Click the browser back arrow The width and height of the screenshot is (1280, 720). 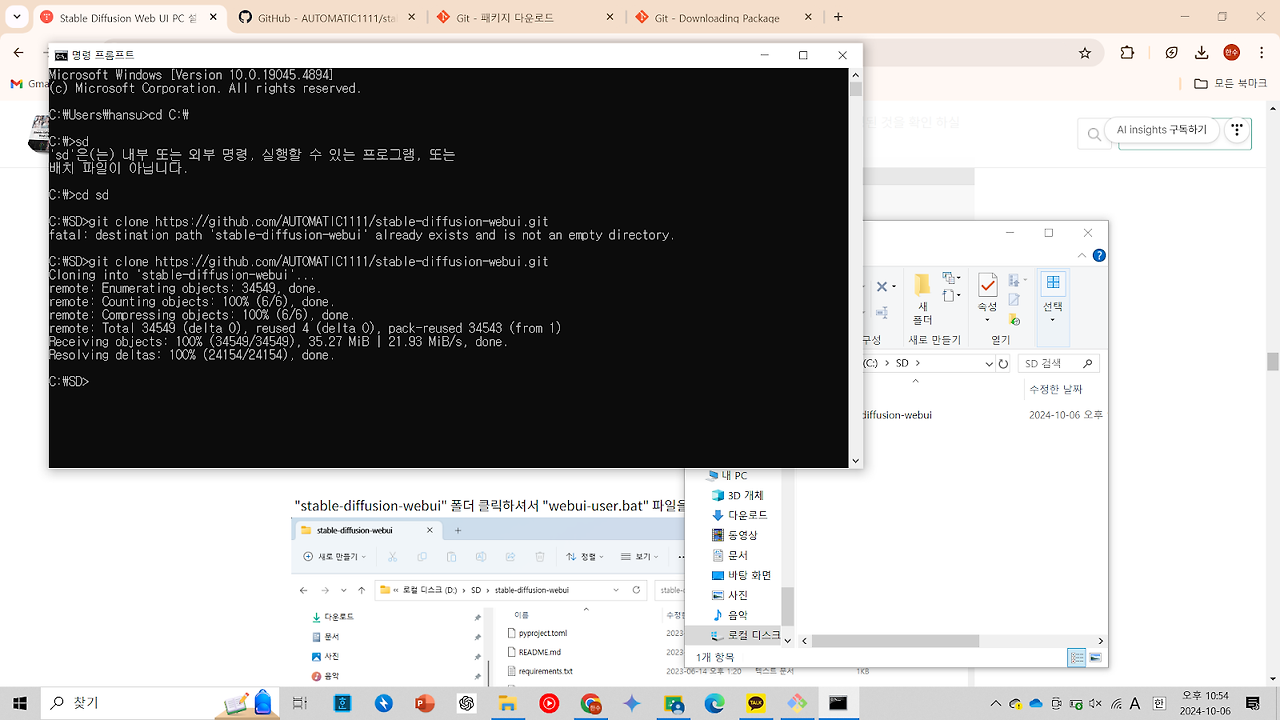coord(19,52)
